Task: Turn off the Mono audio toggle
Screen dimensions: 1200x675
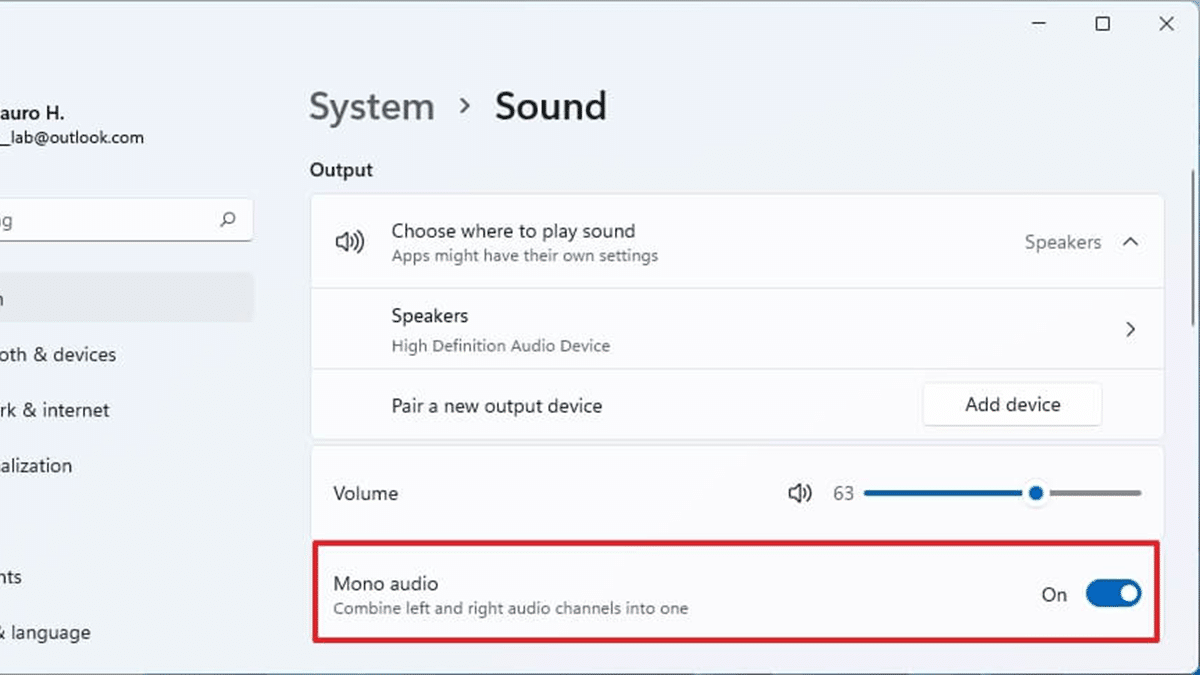Action: coord(1113,594)
